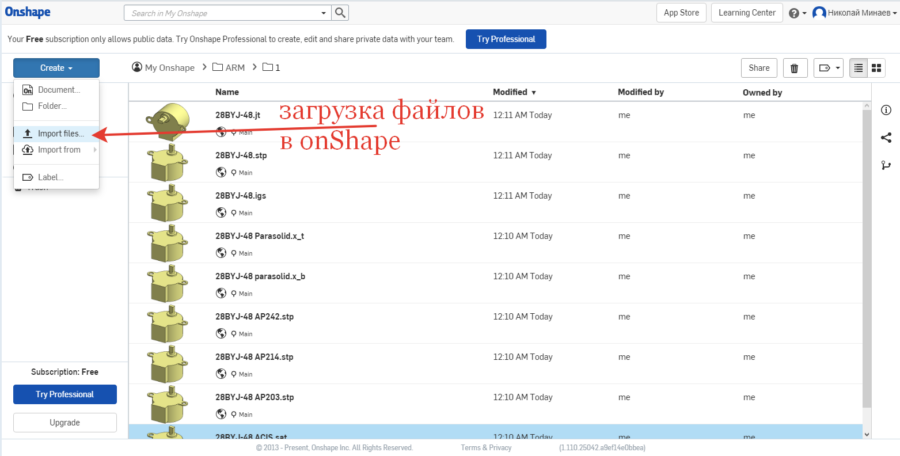Click the Create dropdown button

(x=56, y=68)
